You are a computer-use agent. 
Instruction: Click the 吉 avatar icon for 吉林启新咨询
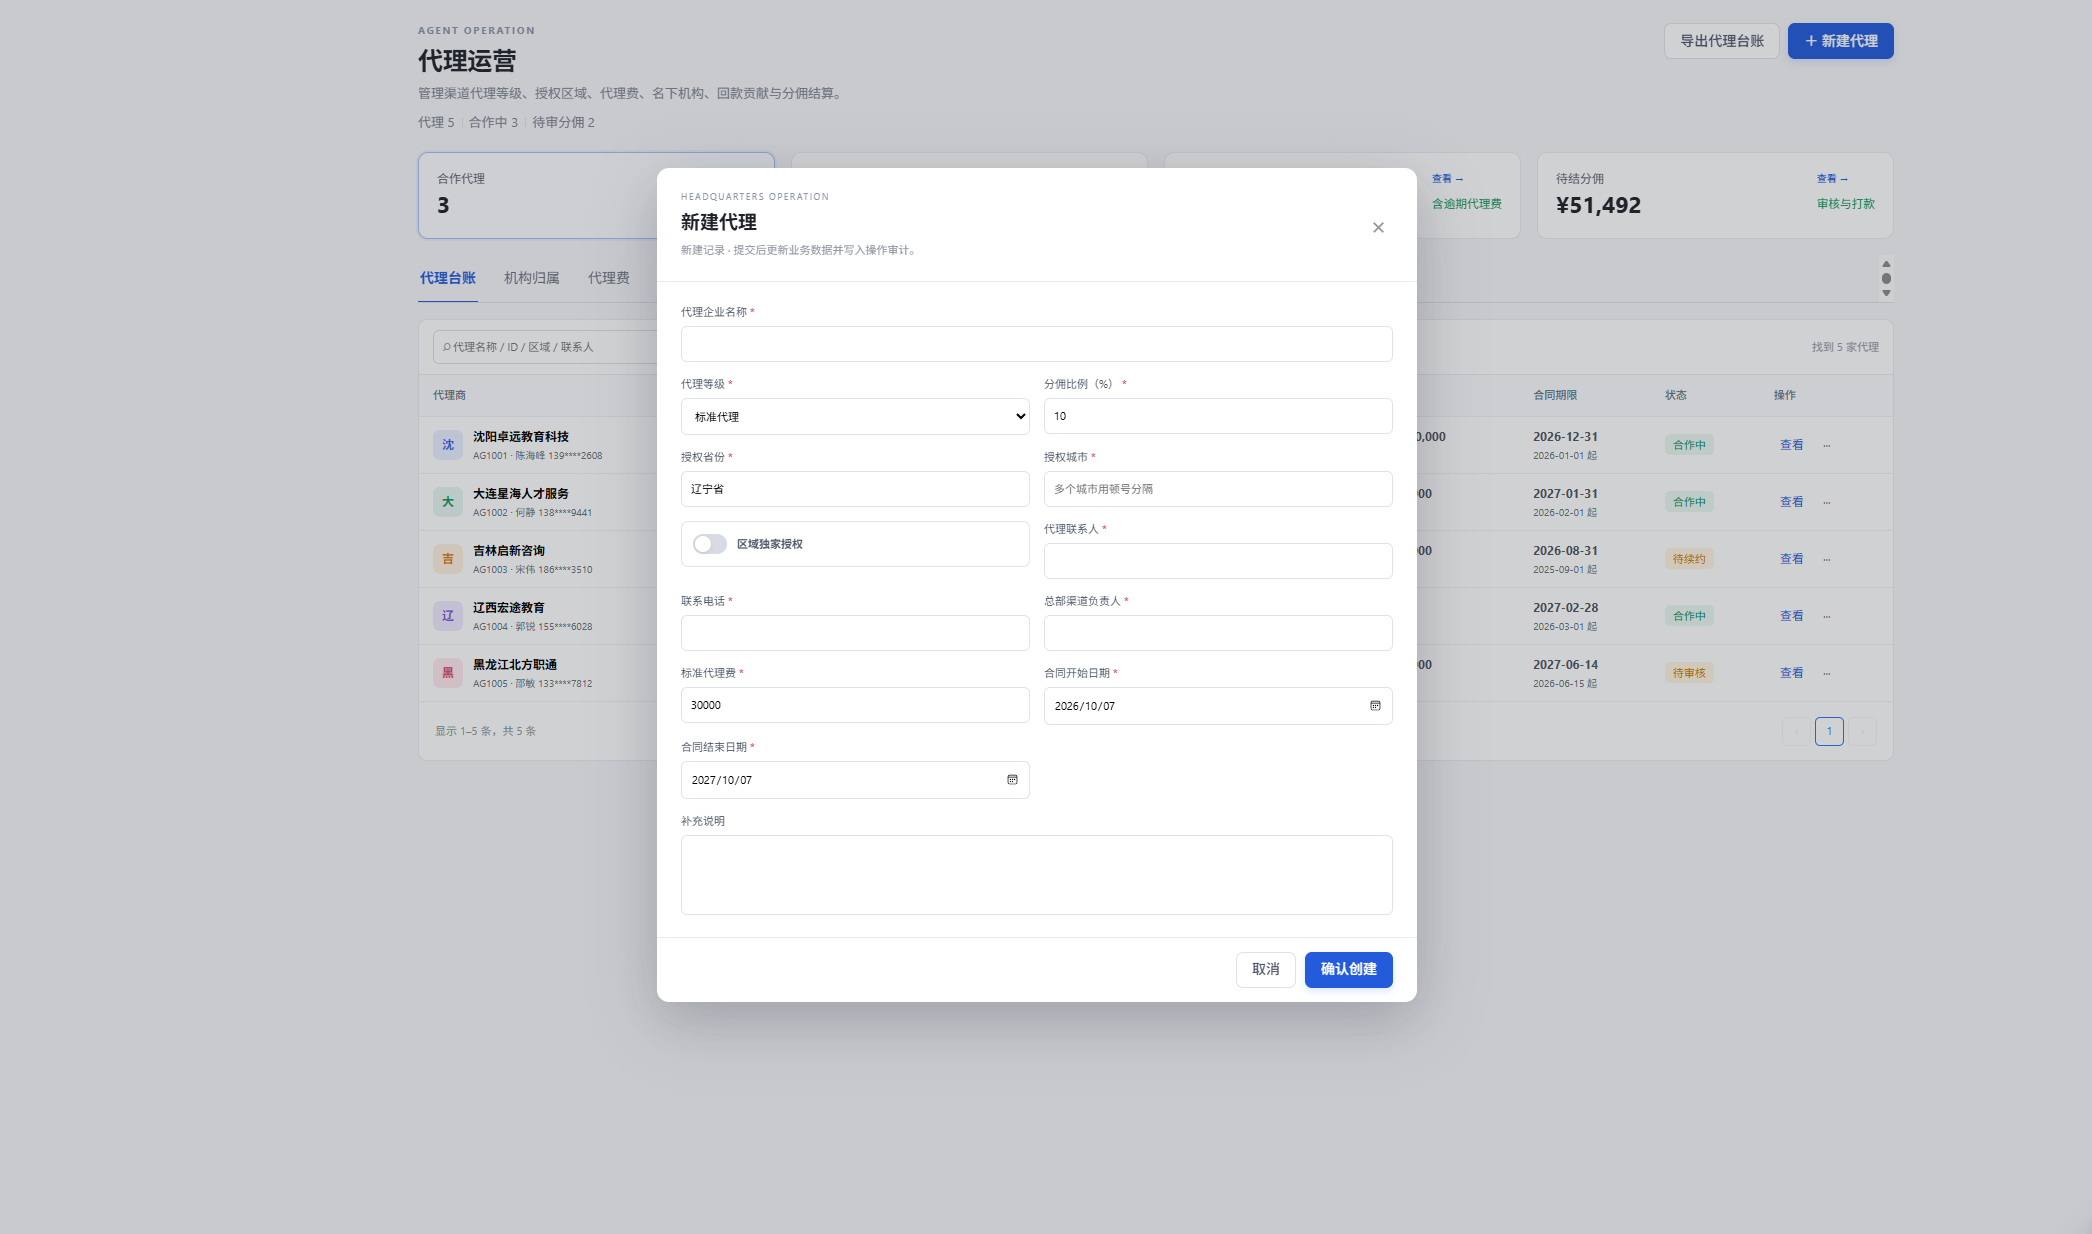click(448, 559)
